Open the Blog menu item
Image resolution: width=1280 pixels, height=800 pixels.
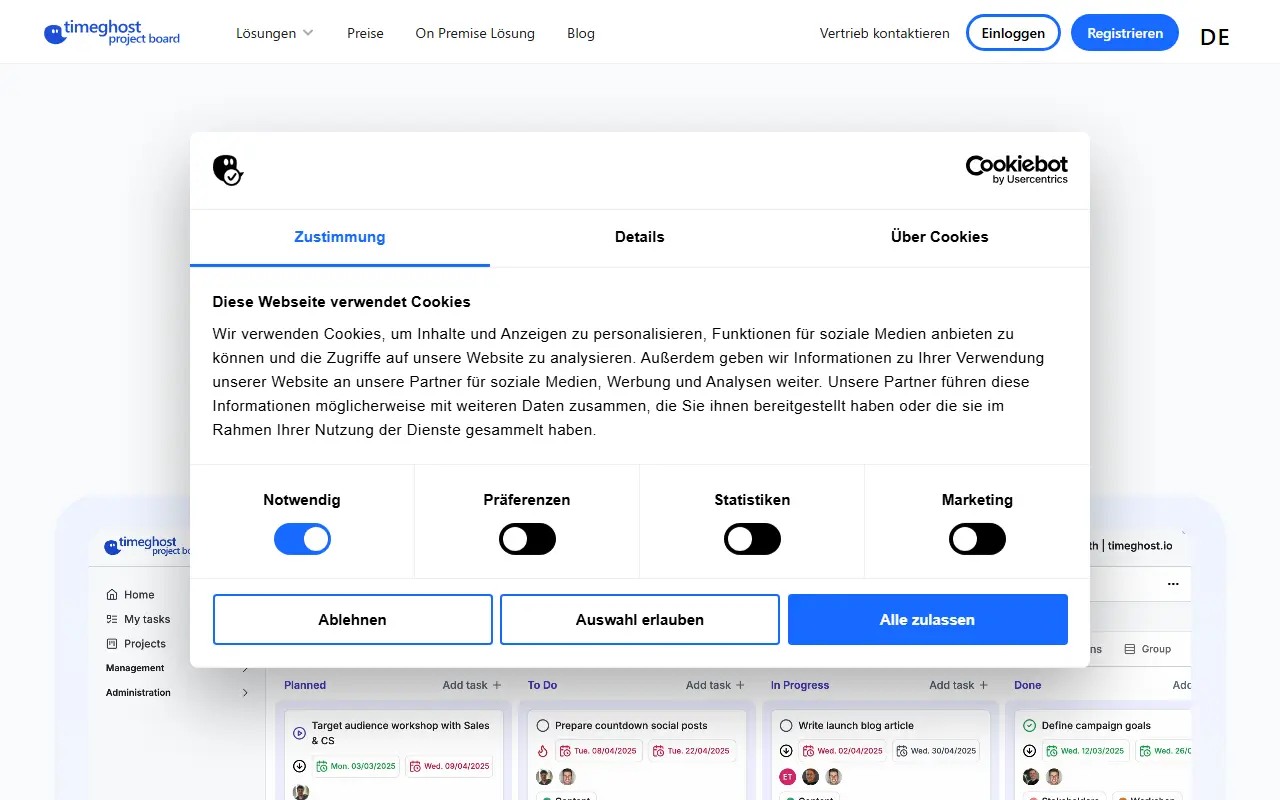click(x=581, y=33)
